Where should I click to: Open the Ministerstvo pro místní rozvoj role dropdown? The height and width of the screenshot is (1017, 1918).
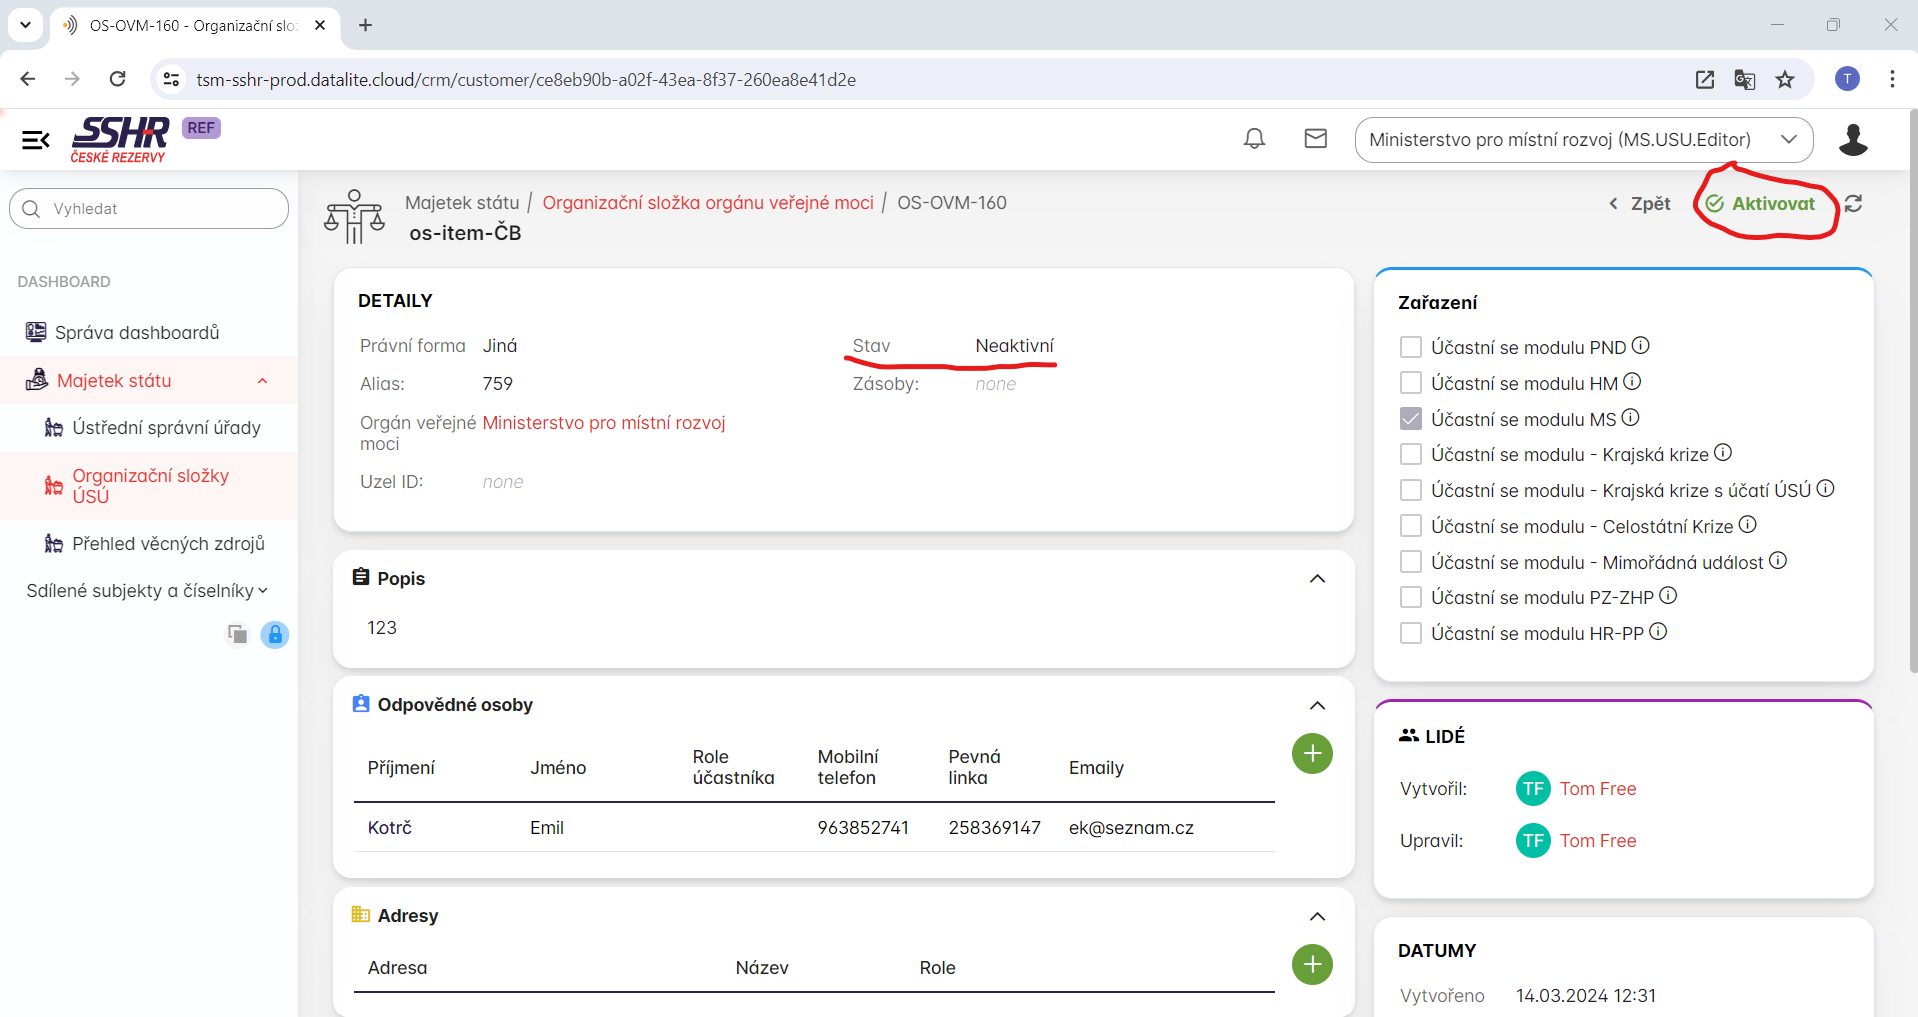coord(1583,140)
